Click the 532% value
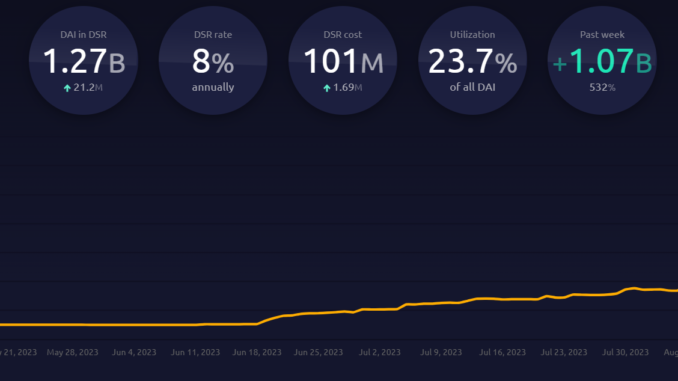678x381 pixels. point(602,87)
